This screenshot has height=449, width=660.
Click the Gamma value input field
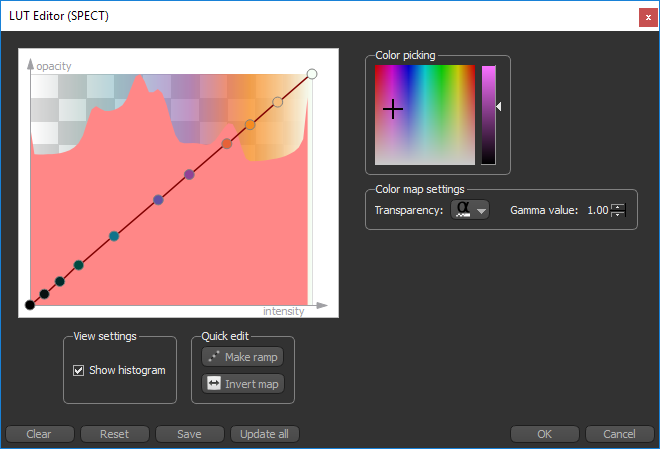click(x=596, y=210)
